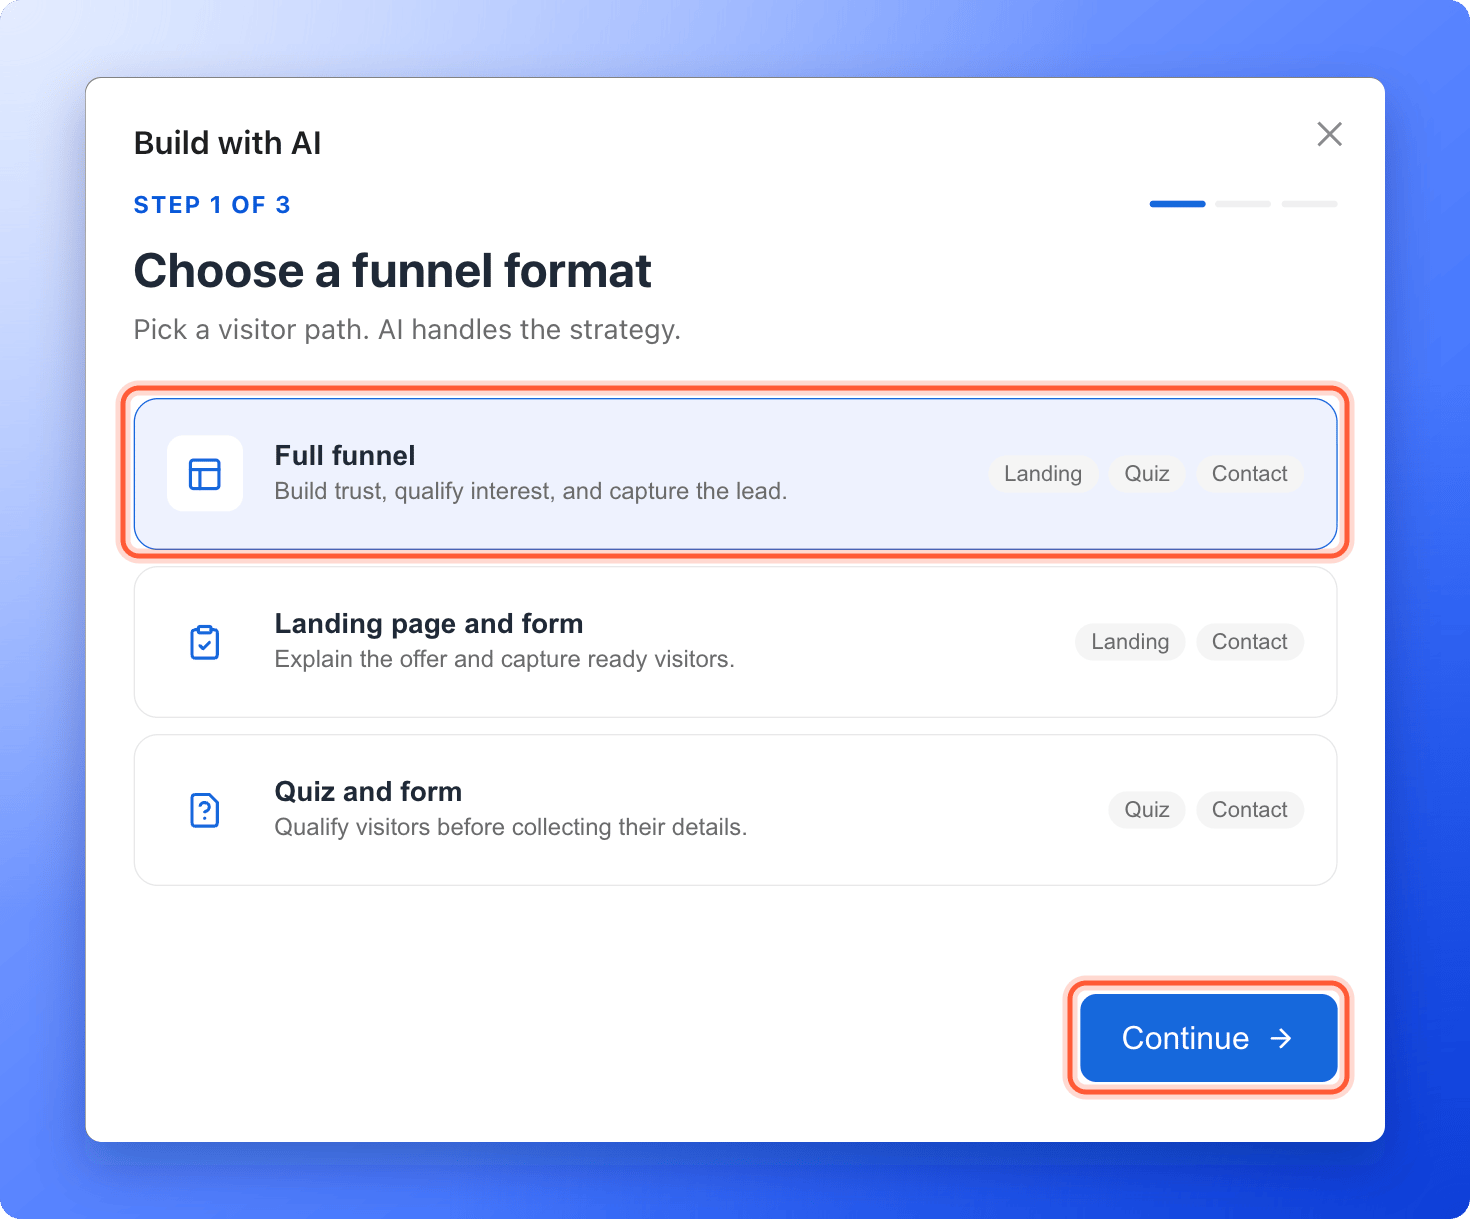Click 'Explain the offer and capture' description
Screen dimensions: 1470x1219
pyautogui.click(x=505, y=659)
